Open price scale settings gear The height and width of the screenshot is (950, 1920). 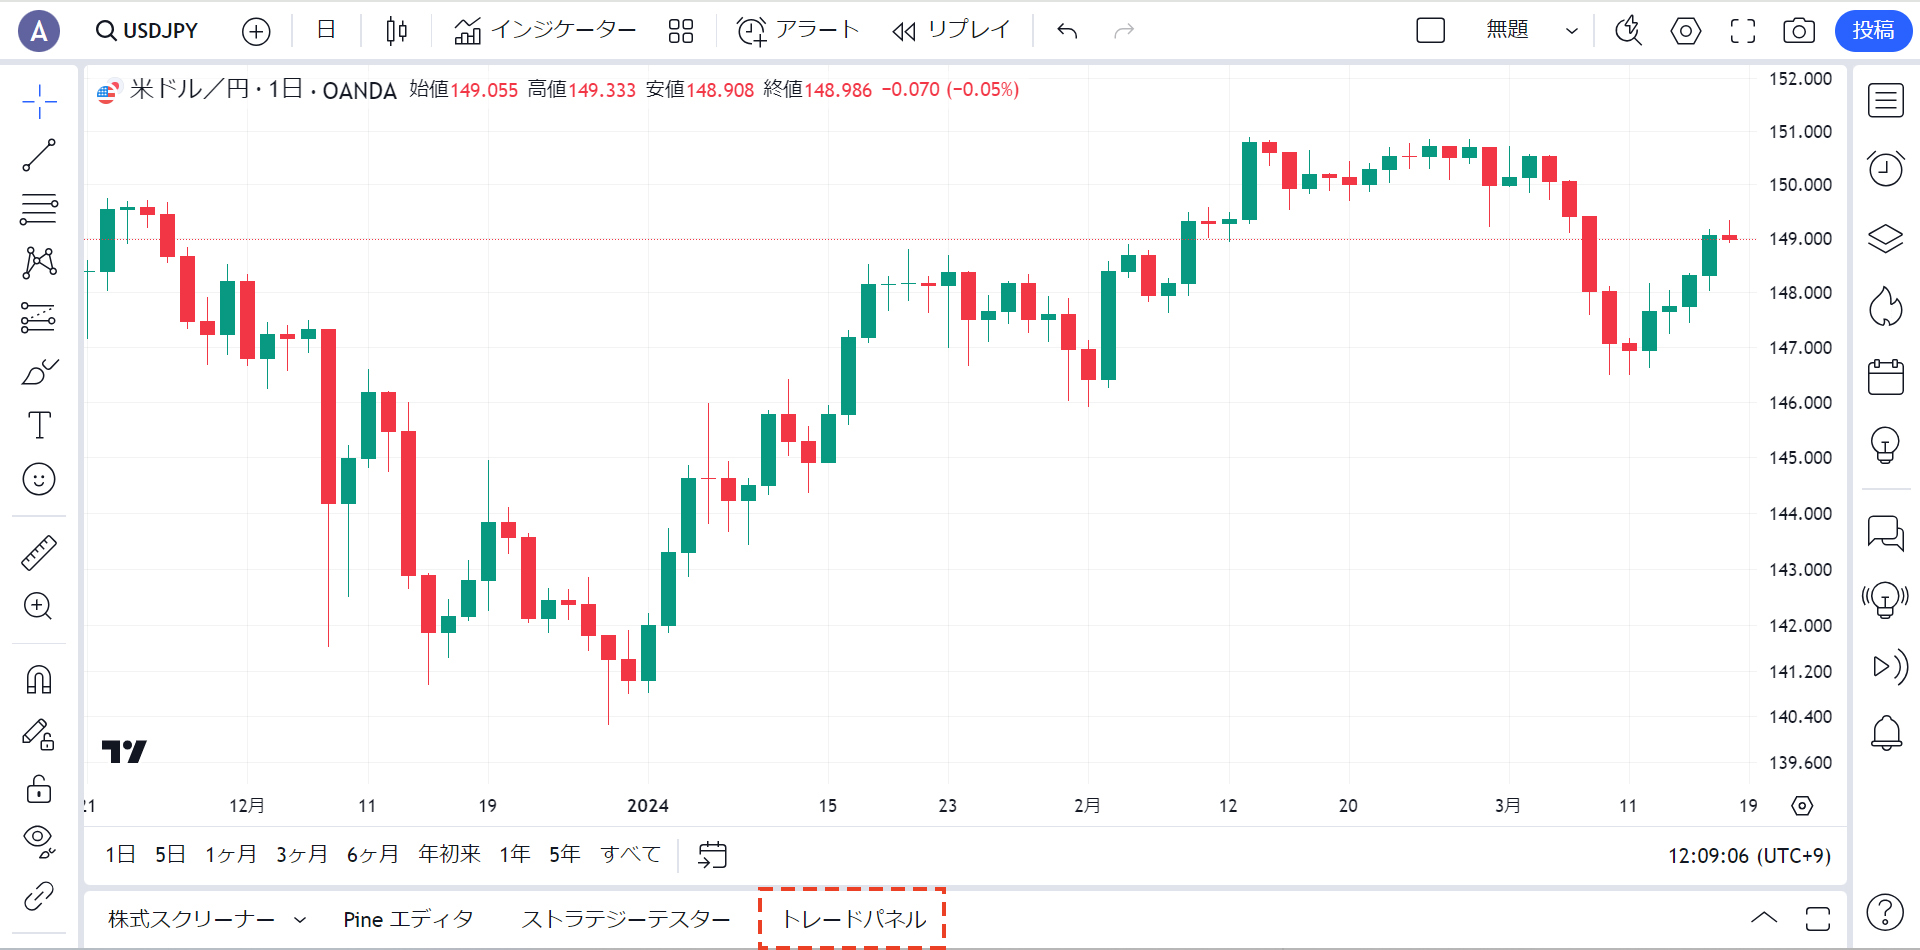point(1802,806)
